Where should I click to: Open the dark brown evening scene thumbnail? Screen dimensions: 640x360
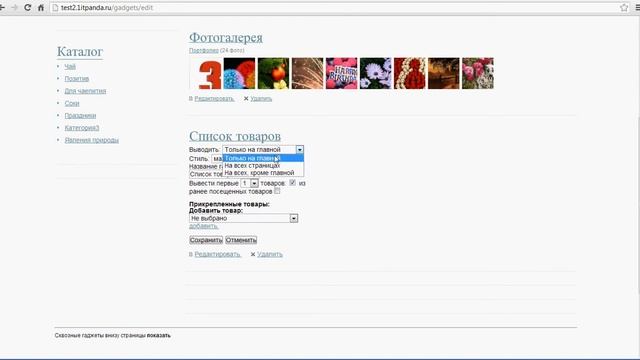(x=444, y=73)
